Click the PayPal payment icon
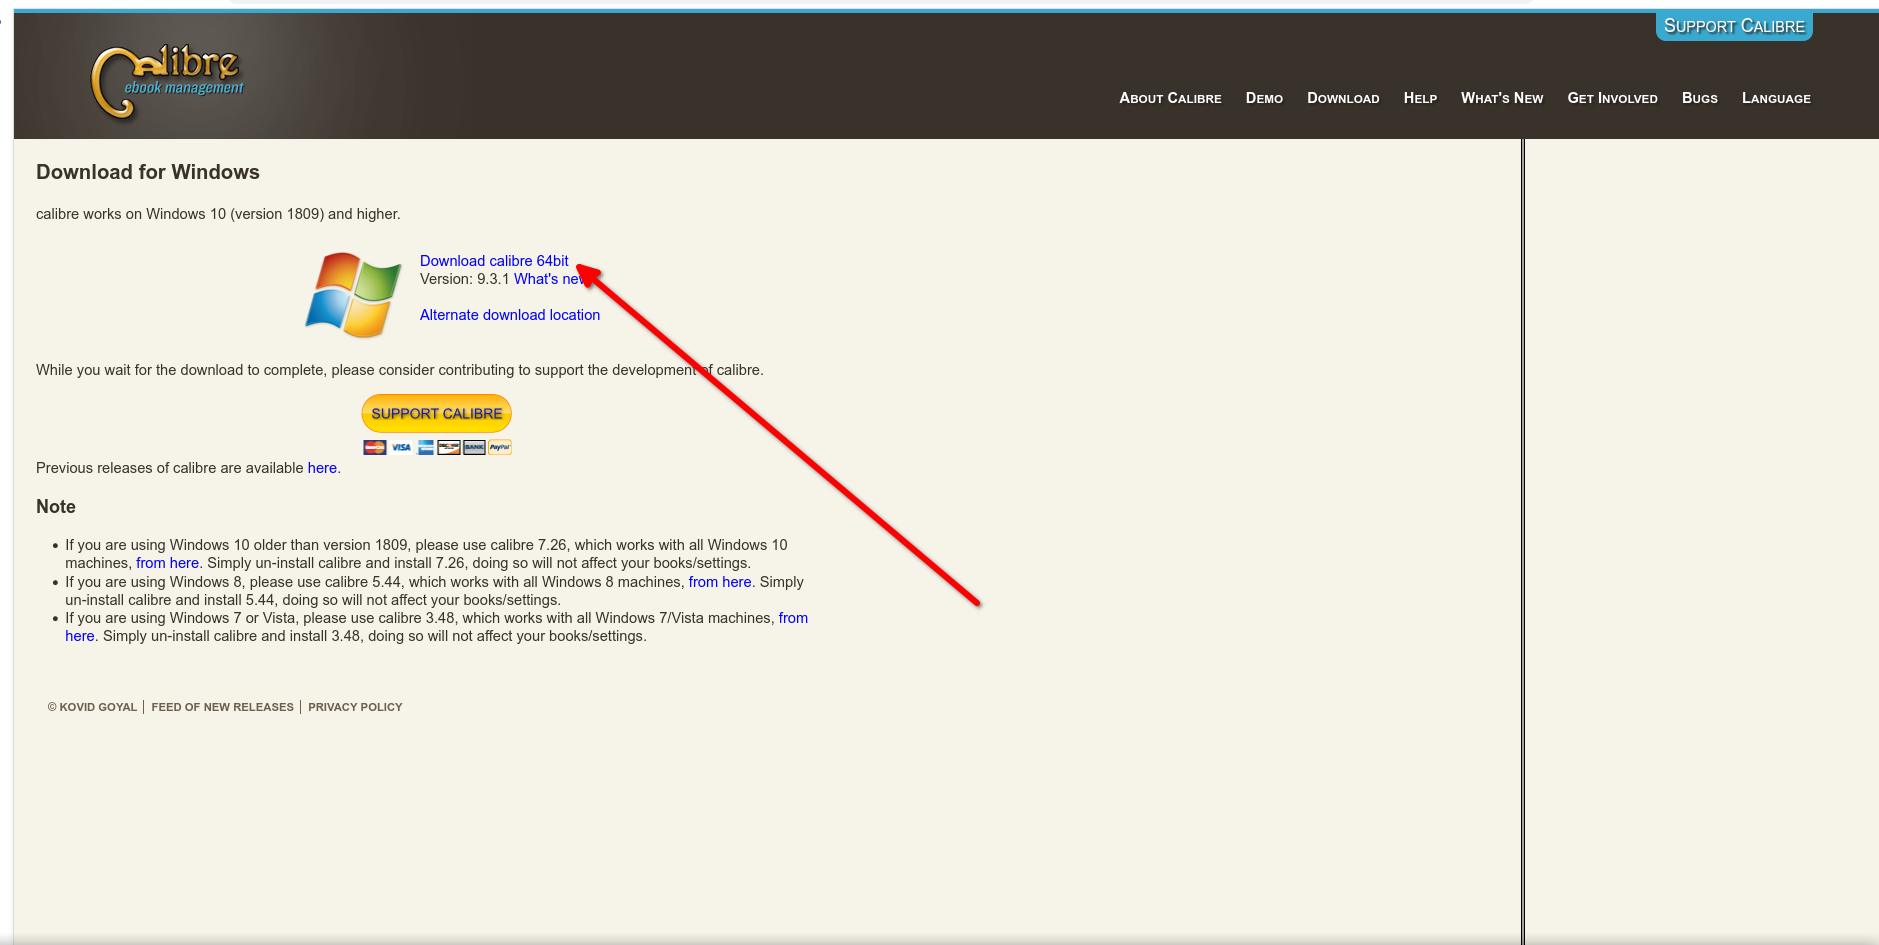1879x945 pixels. pyautogui.click(x=500, y=447)
